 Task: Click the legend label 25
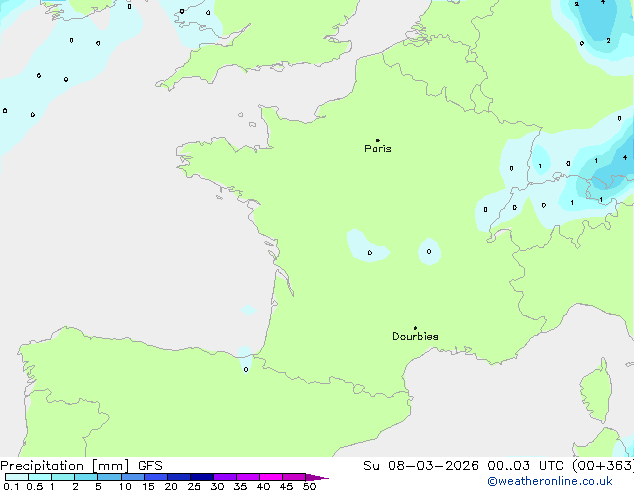[194, 486]
